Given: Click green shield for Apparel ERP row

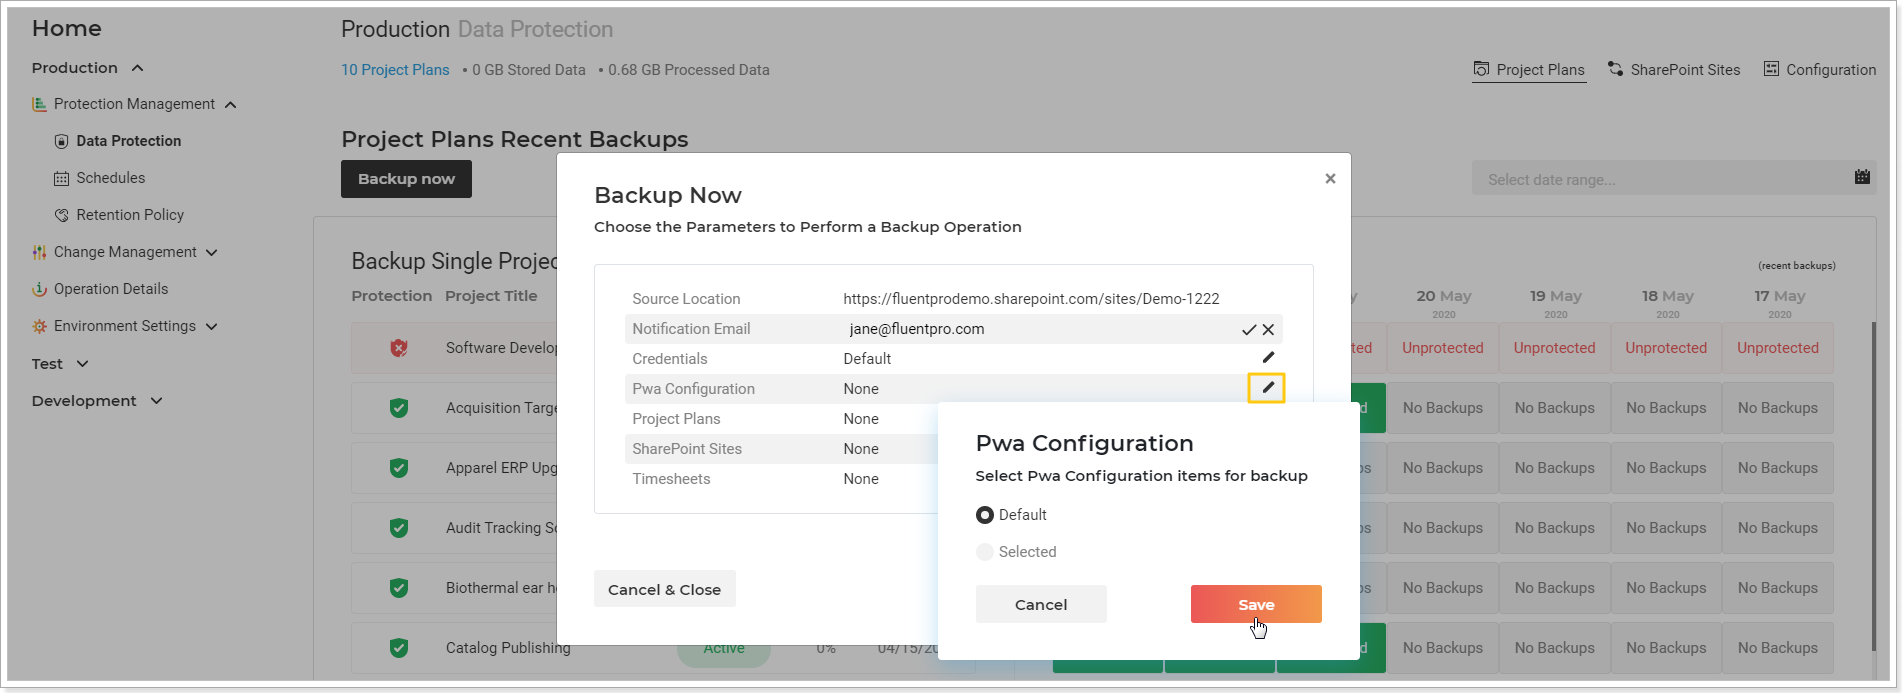Looking at the screenshot, I should pyautogui.click(x=399, y=468).
